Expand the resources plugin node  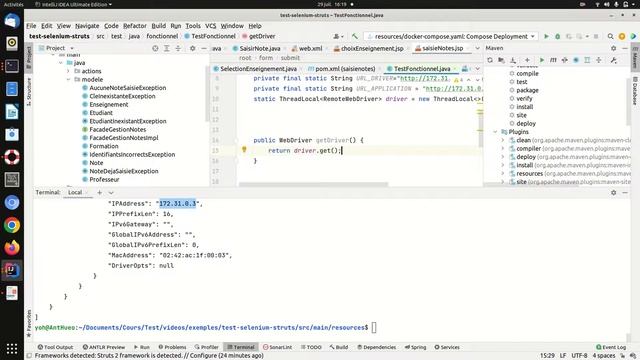click(x=503, y=173)
